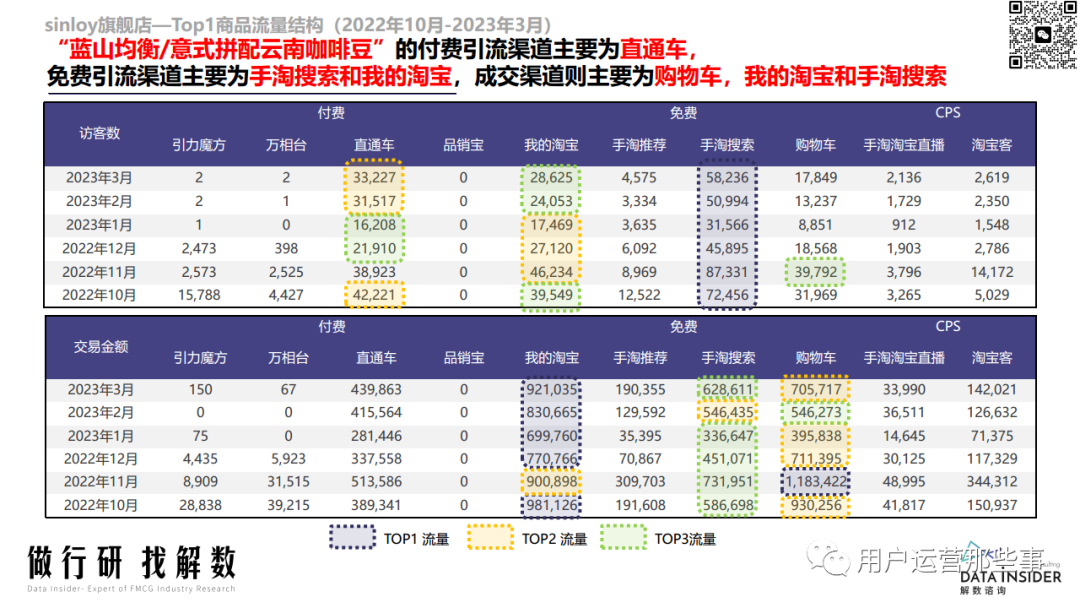
Task: Click 手淘淘宝直播 column header in 访客数 table
Action: [x=904, y=145]
